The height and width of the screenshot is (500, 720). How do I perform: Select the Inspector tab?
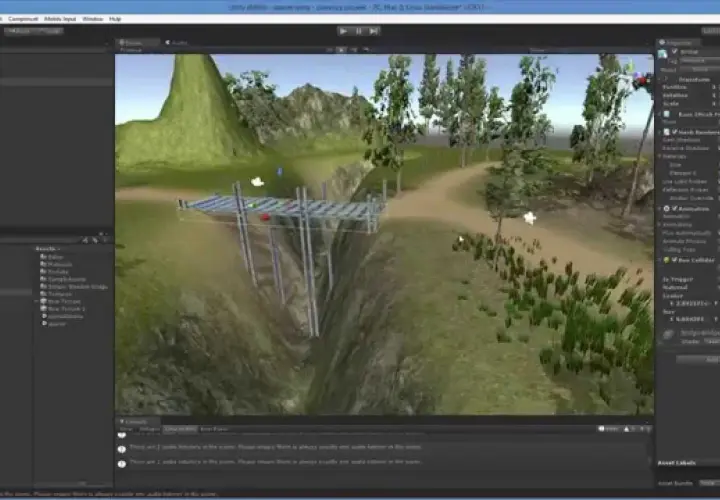(679, 42)
